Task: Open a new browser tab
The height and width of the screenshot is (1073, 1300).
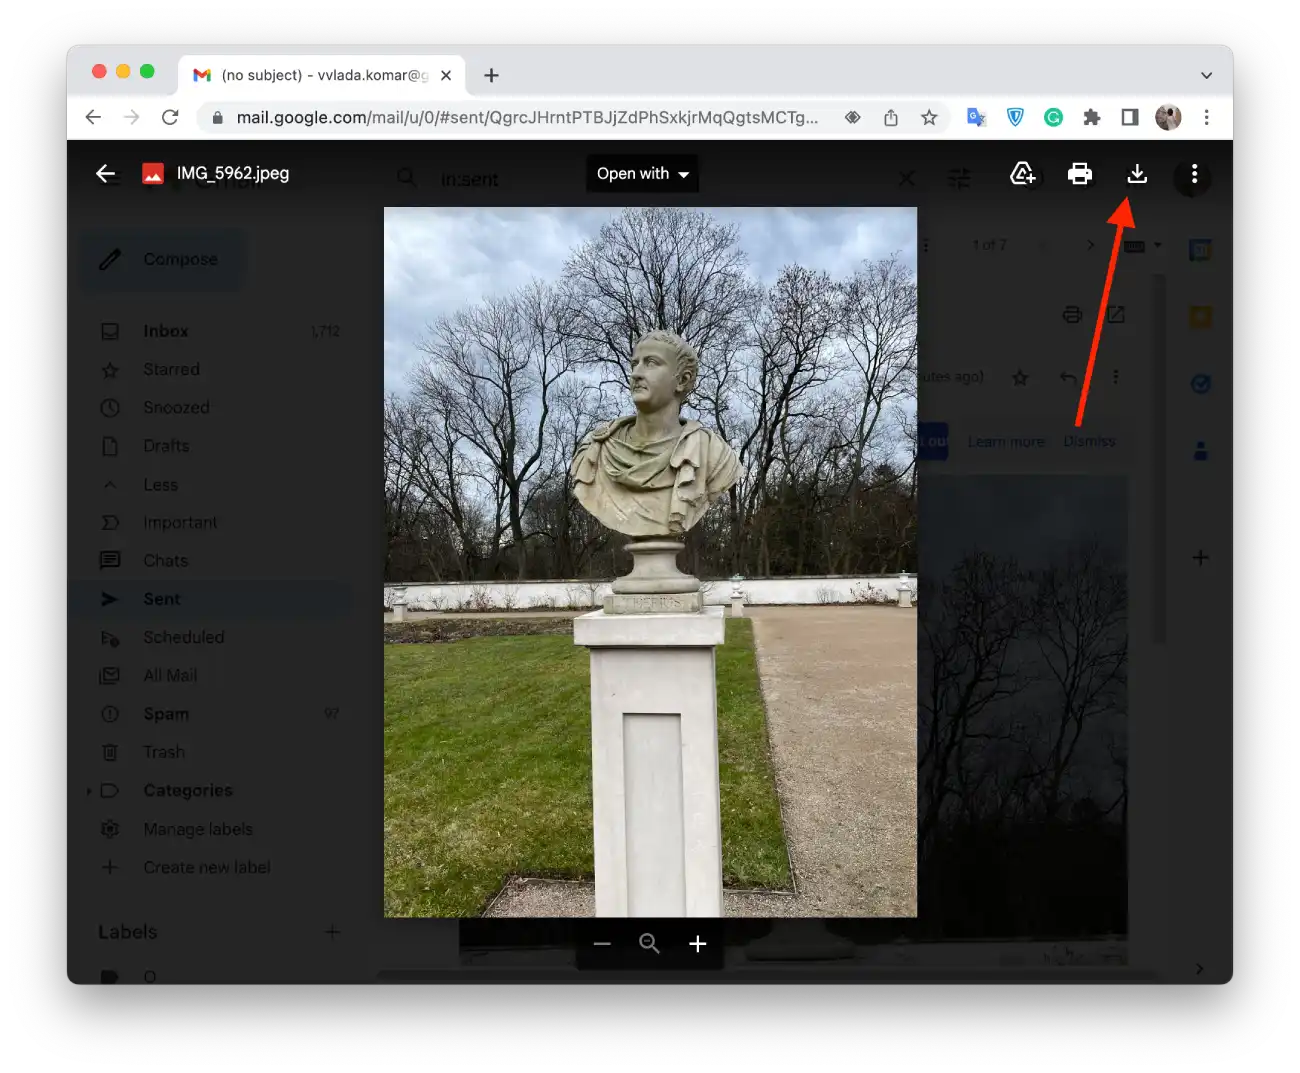Action: pyautogui.click(x=491, y=75)
